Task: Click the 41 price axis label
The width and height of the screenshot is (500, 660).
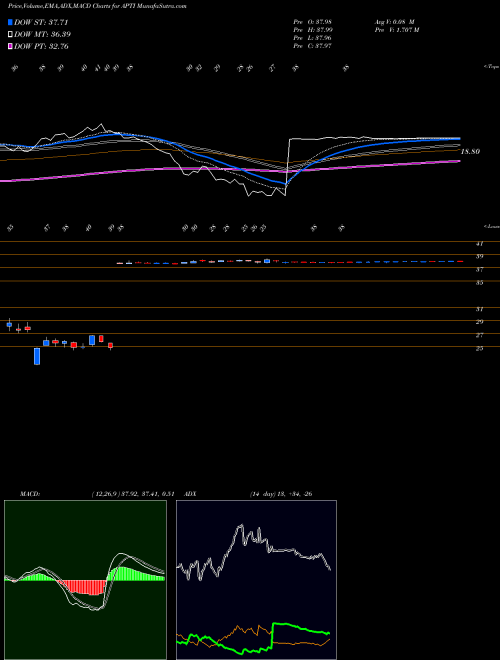Action: pyautogui.click(x=479, y=243)
